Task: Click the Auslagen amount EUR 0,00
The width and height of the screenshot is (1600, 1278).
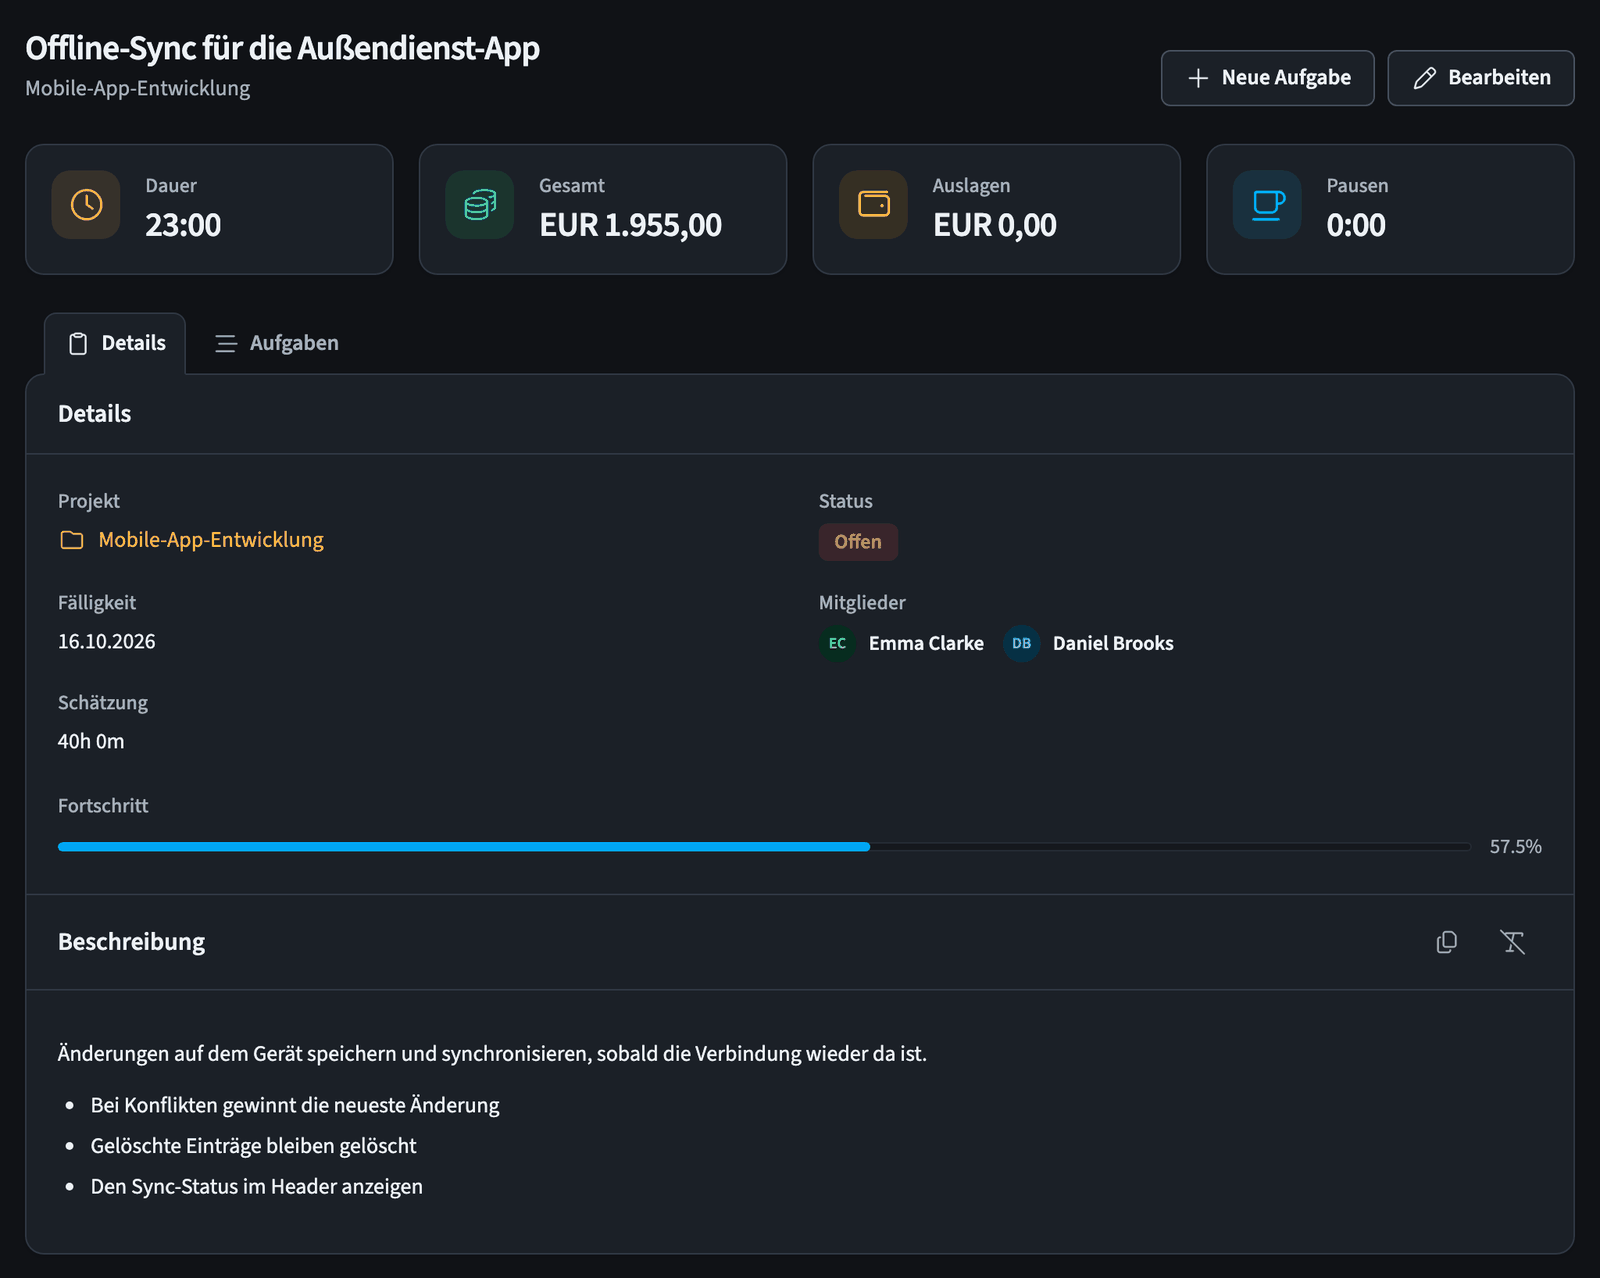Action: point(995,226)
